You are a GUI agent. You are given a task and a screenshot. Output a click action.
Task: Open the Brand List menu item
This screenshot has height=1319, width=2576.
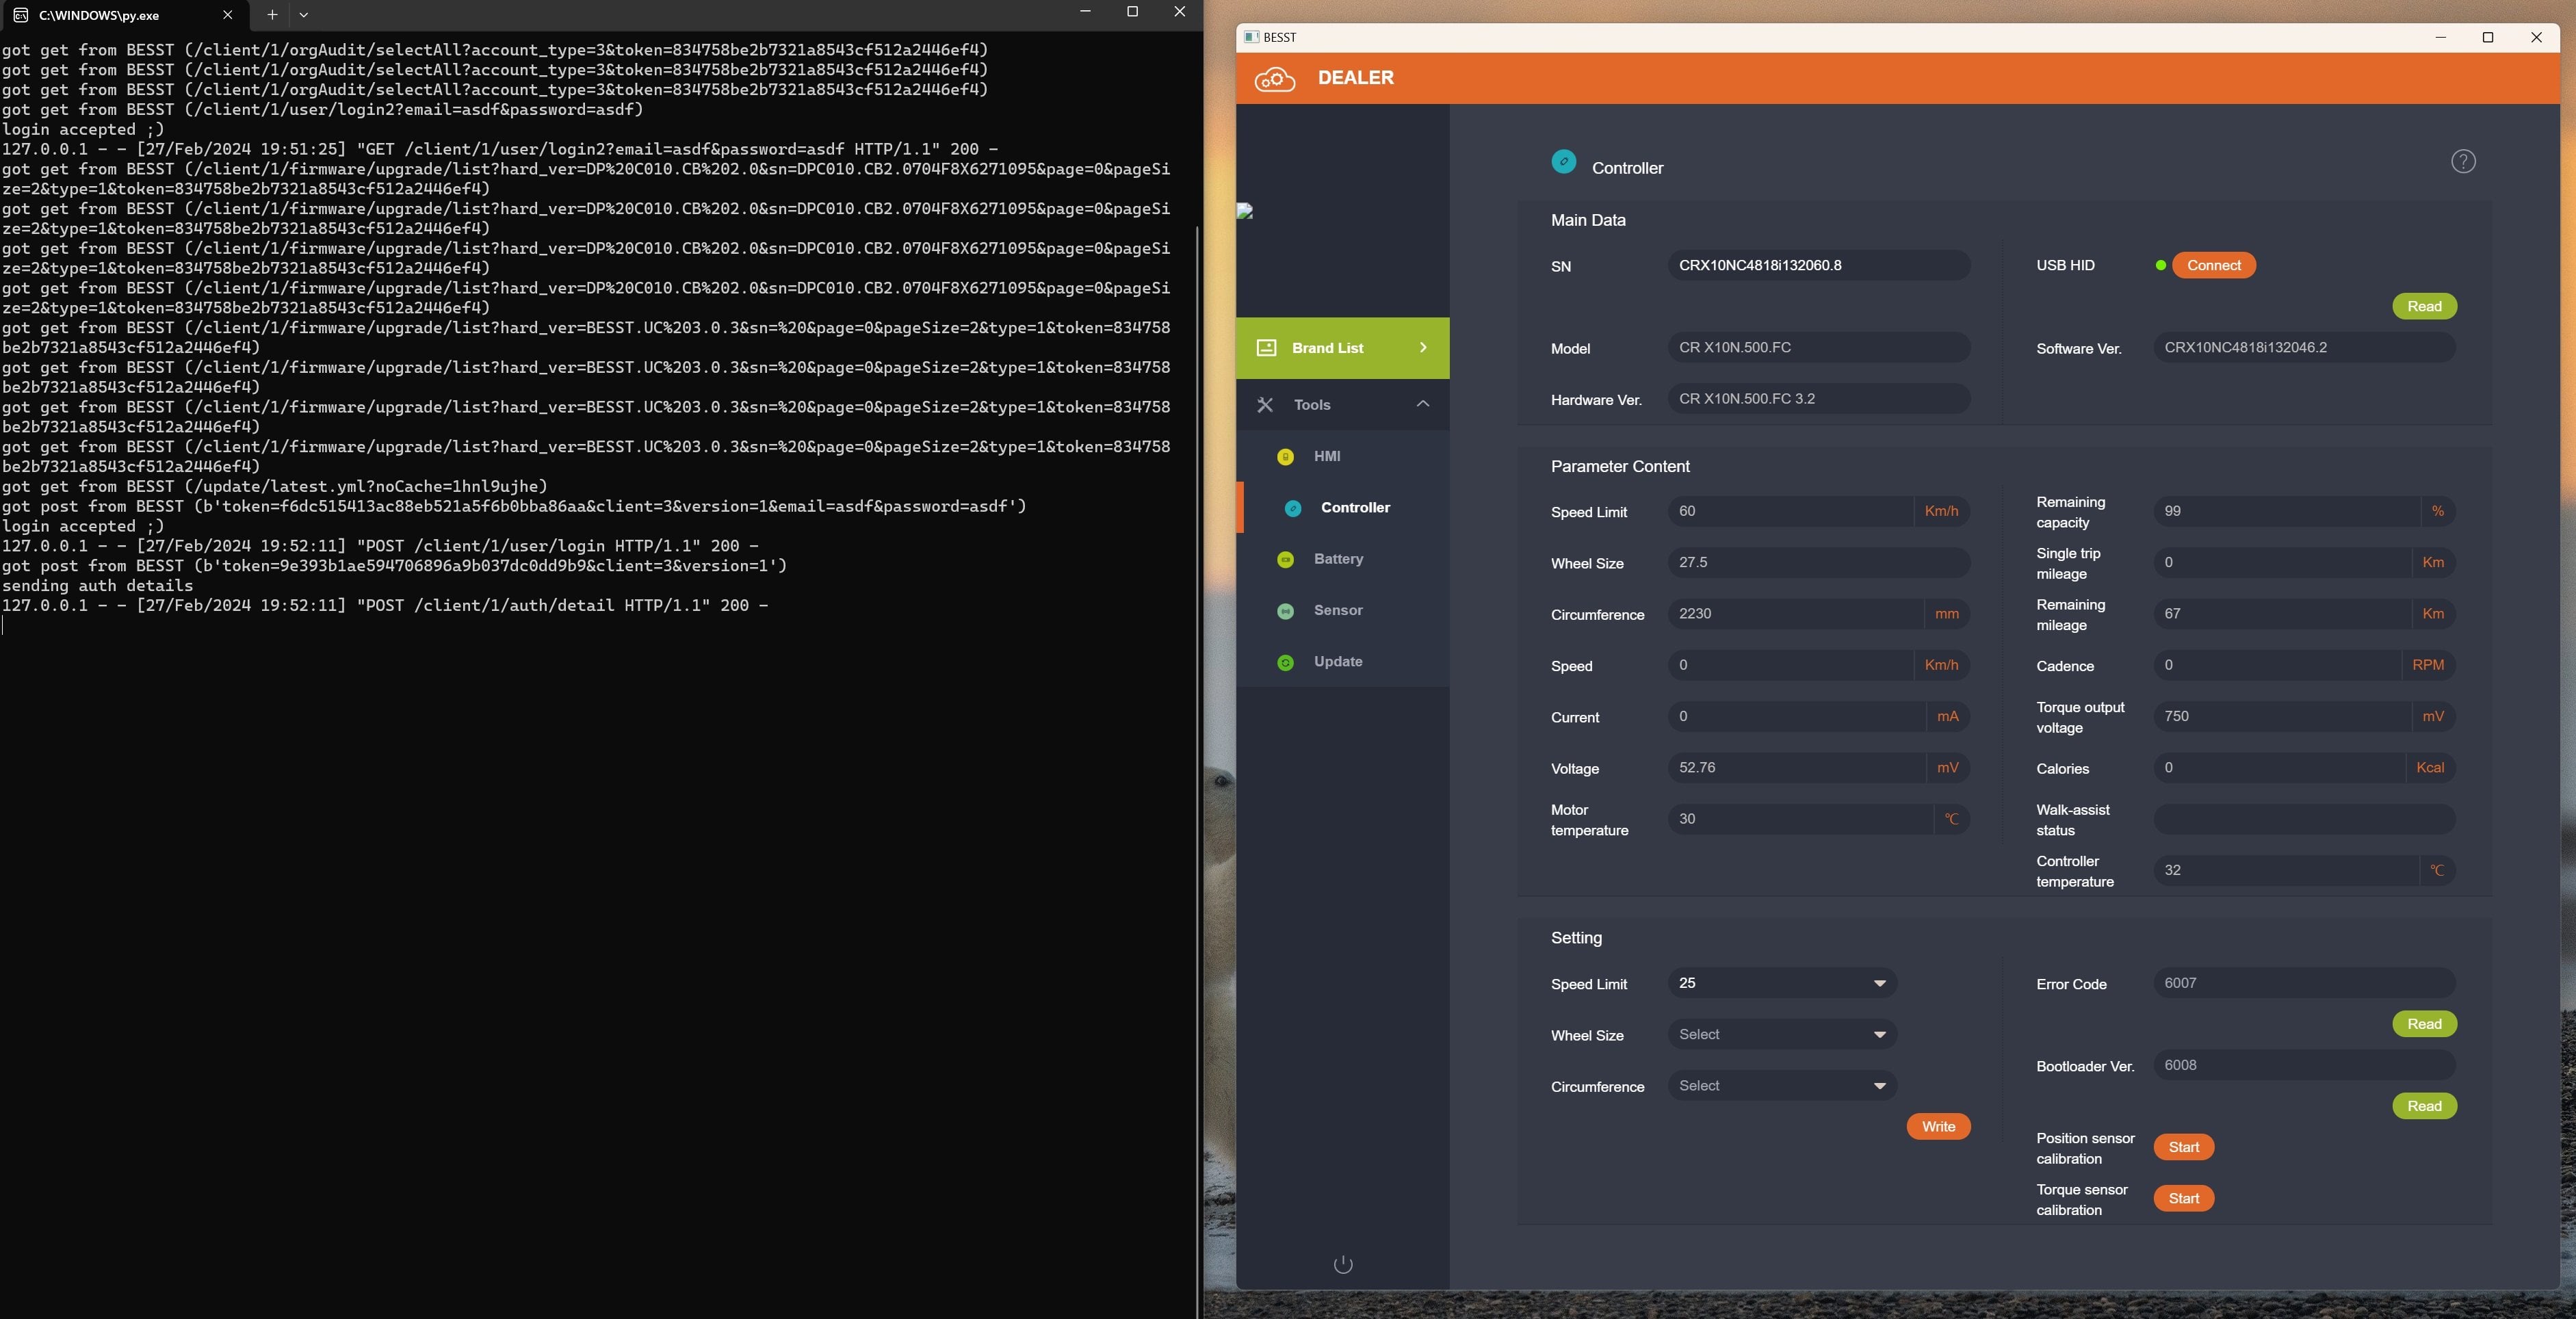click(1343, 348)
